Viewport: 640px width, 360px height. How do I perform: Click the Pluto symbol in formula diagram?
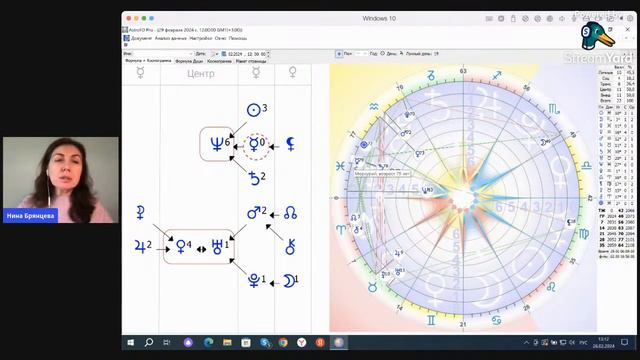(254, 280)
